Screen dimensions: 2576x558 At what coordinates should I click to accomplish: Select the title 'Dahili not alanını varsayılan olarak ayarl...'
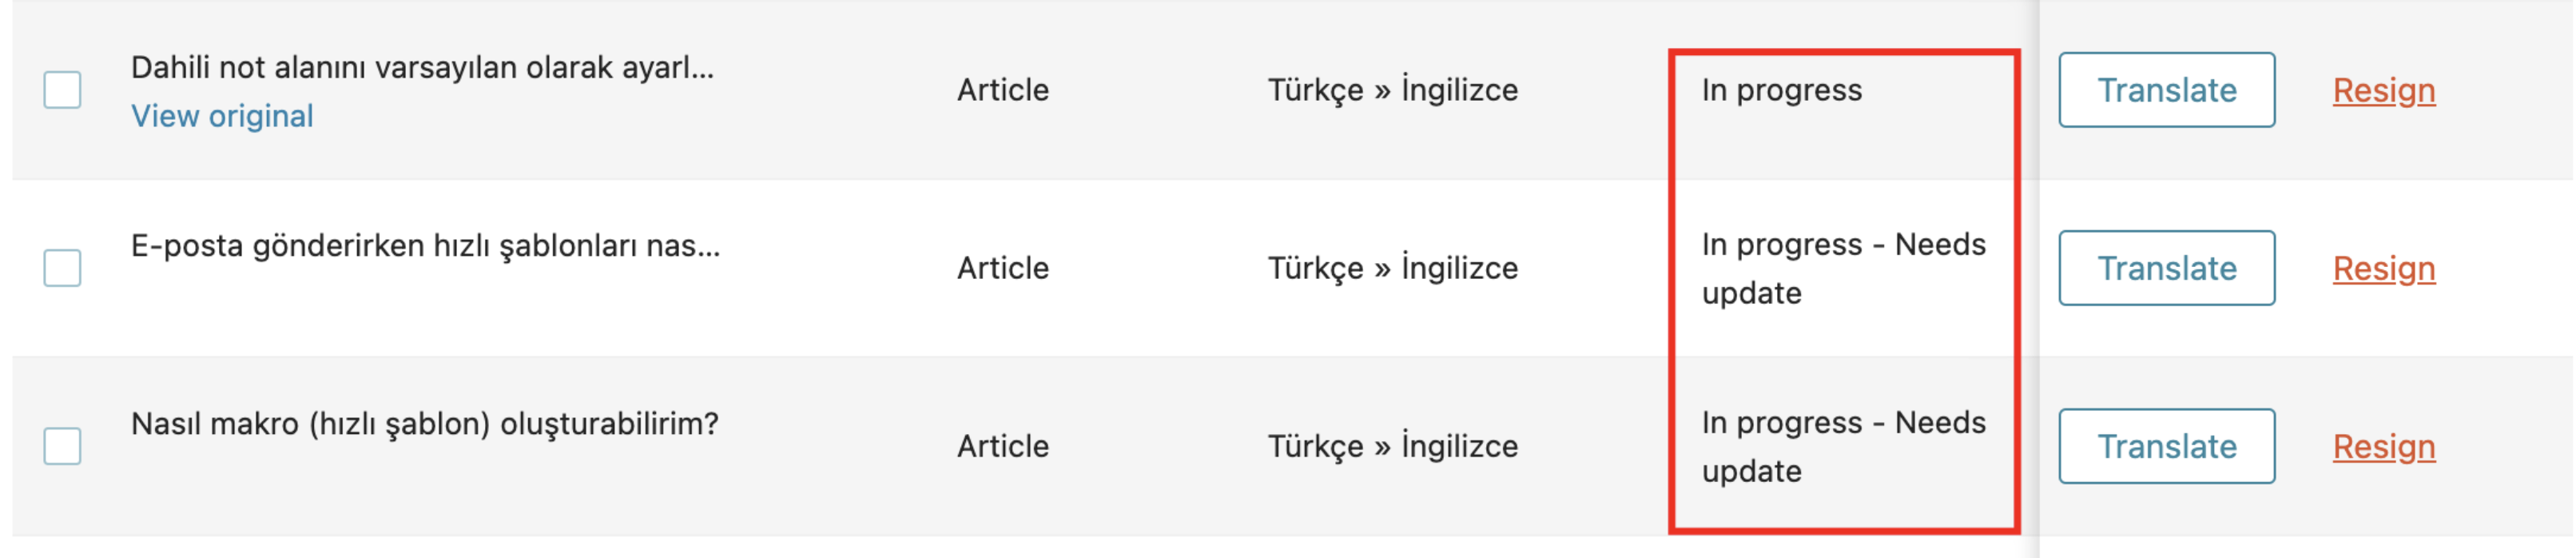pos(422,68)
